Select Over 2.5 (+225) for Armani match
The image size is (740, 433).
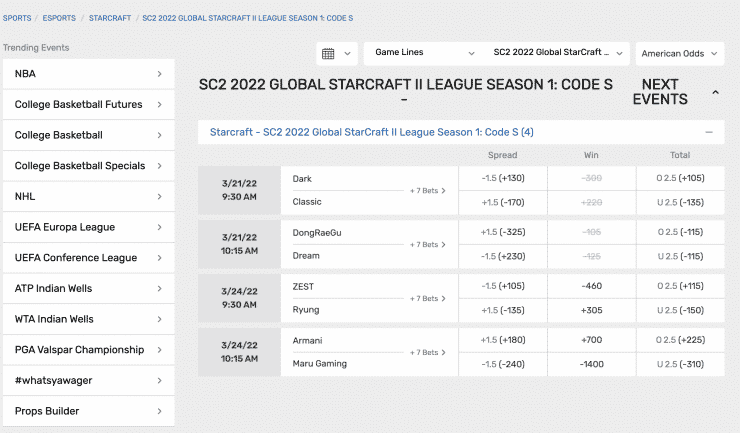point(680,340)
